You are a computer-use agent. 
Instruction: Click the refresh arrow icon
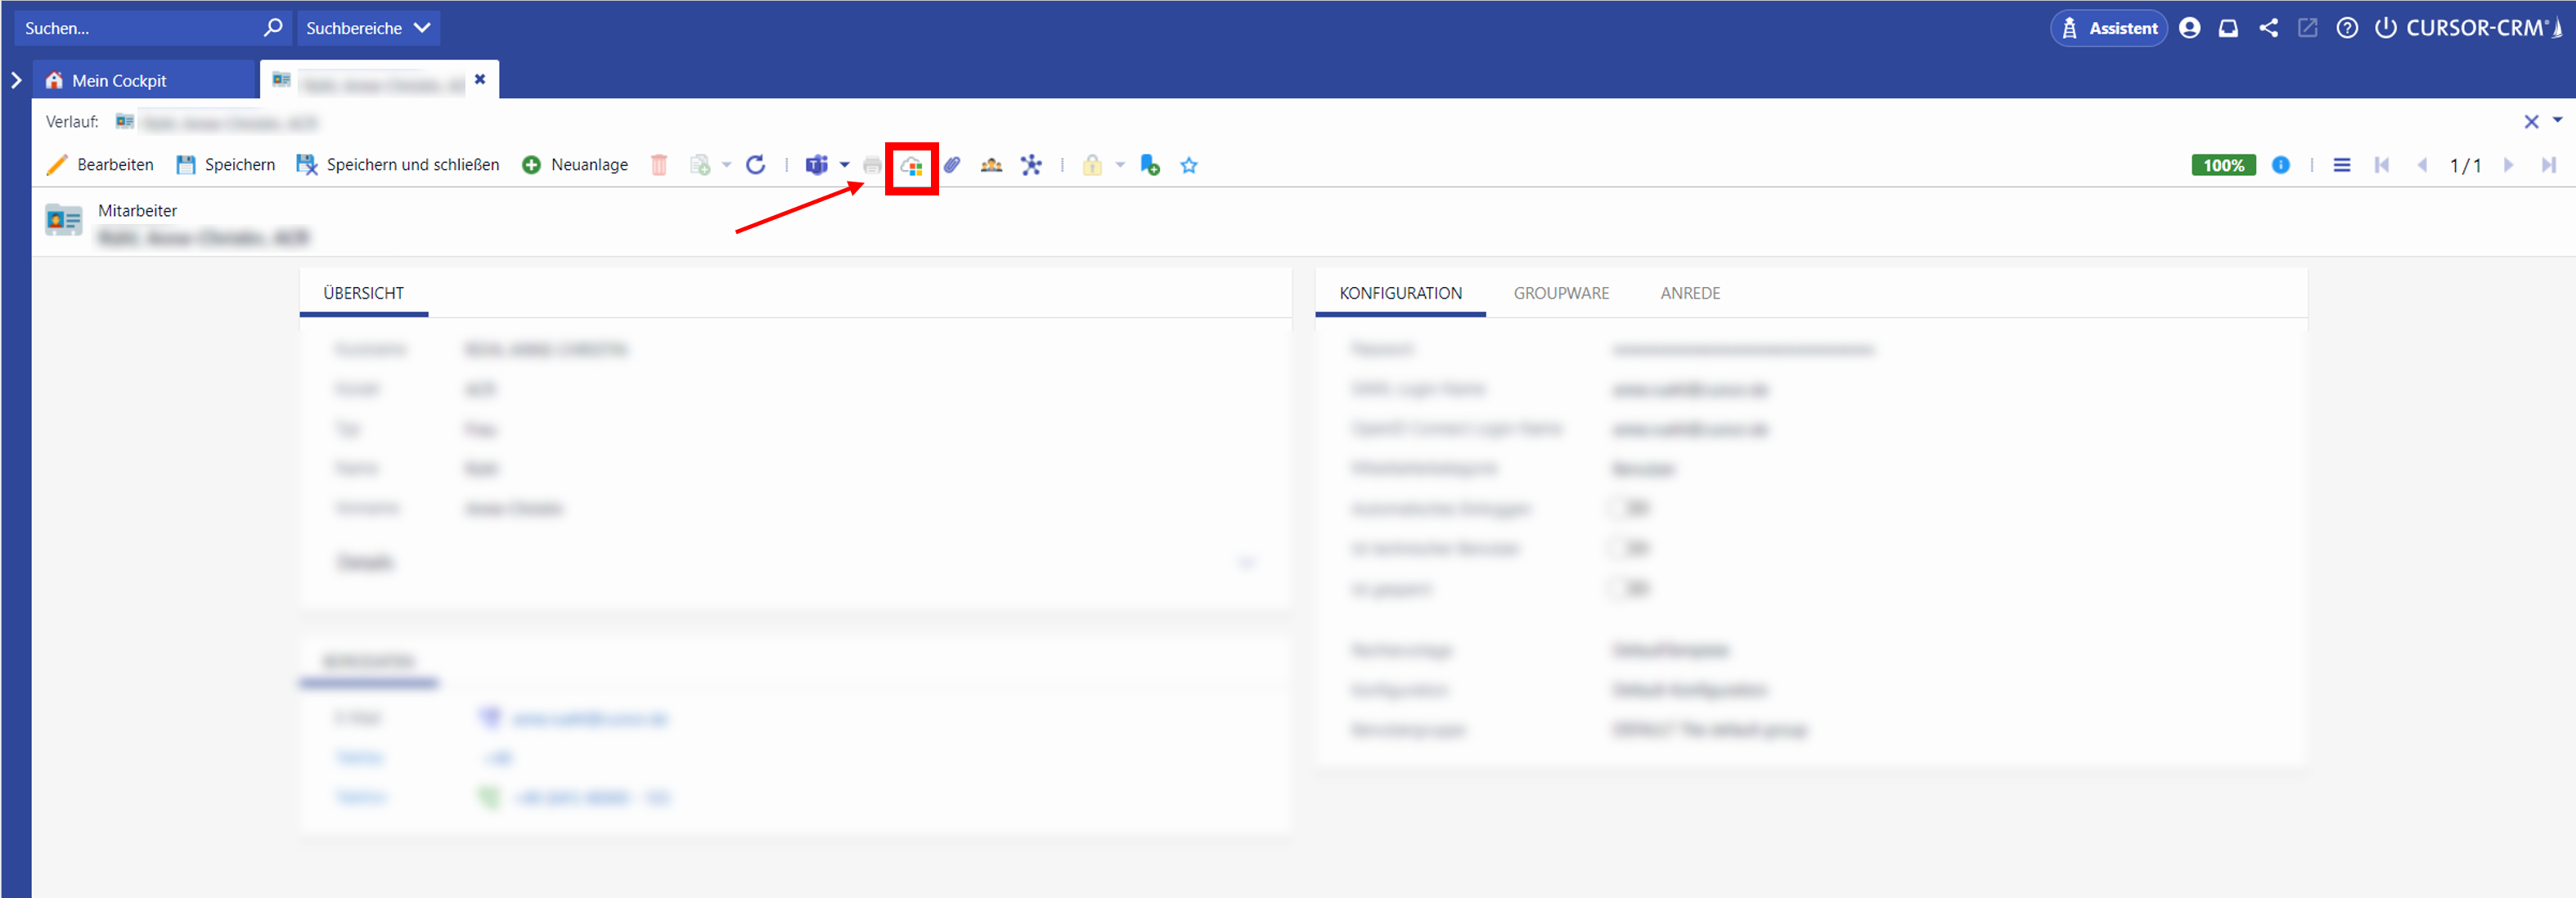pyautogui.click(x=756, y=165)
